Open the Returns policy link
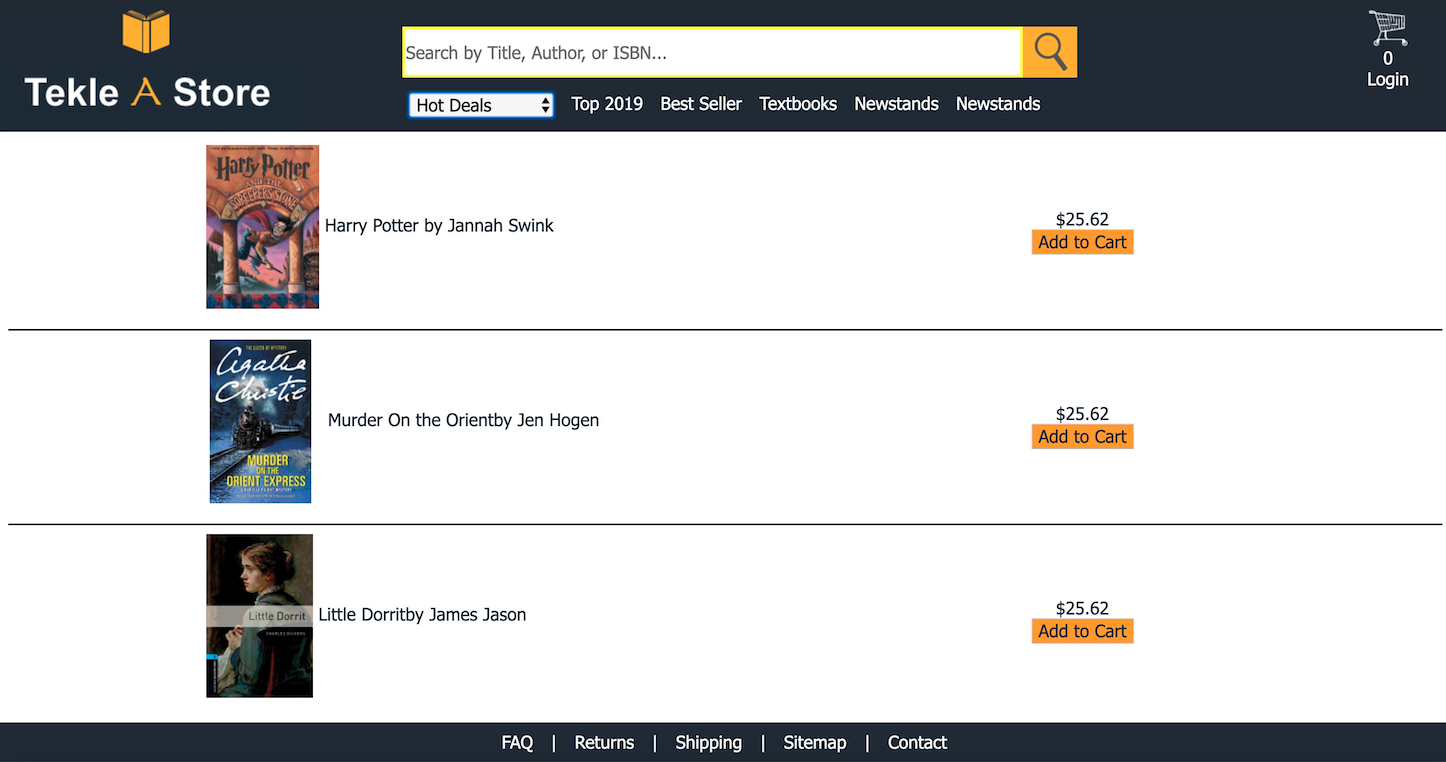The image size is (1446, 762). 604,742
